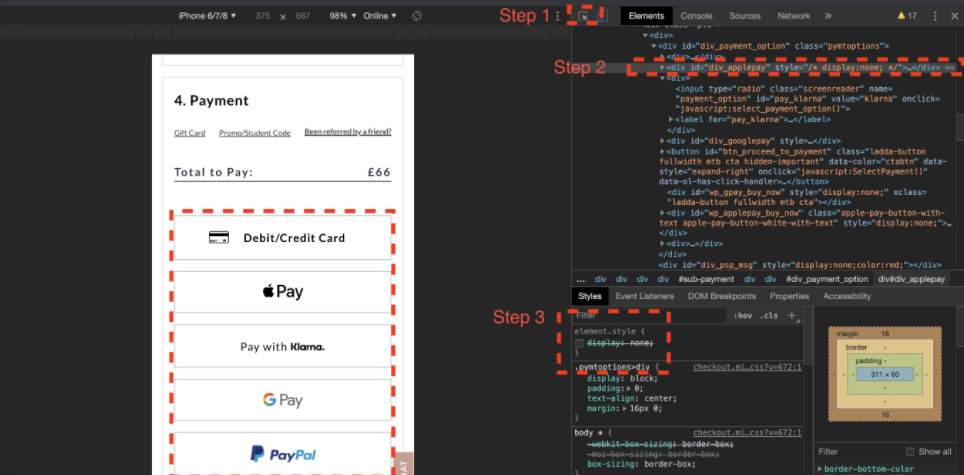Click Been referred by a friend link

tap(348, 132)
